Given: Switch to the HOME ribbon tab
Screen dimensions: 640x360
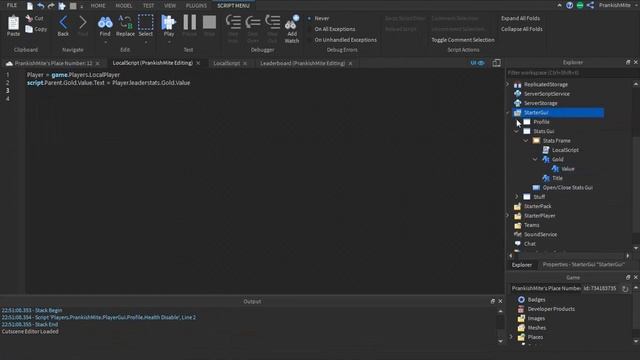Looking at the screenshot, I should point(98,6).
